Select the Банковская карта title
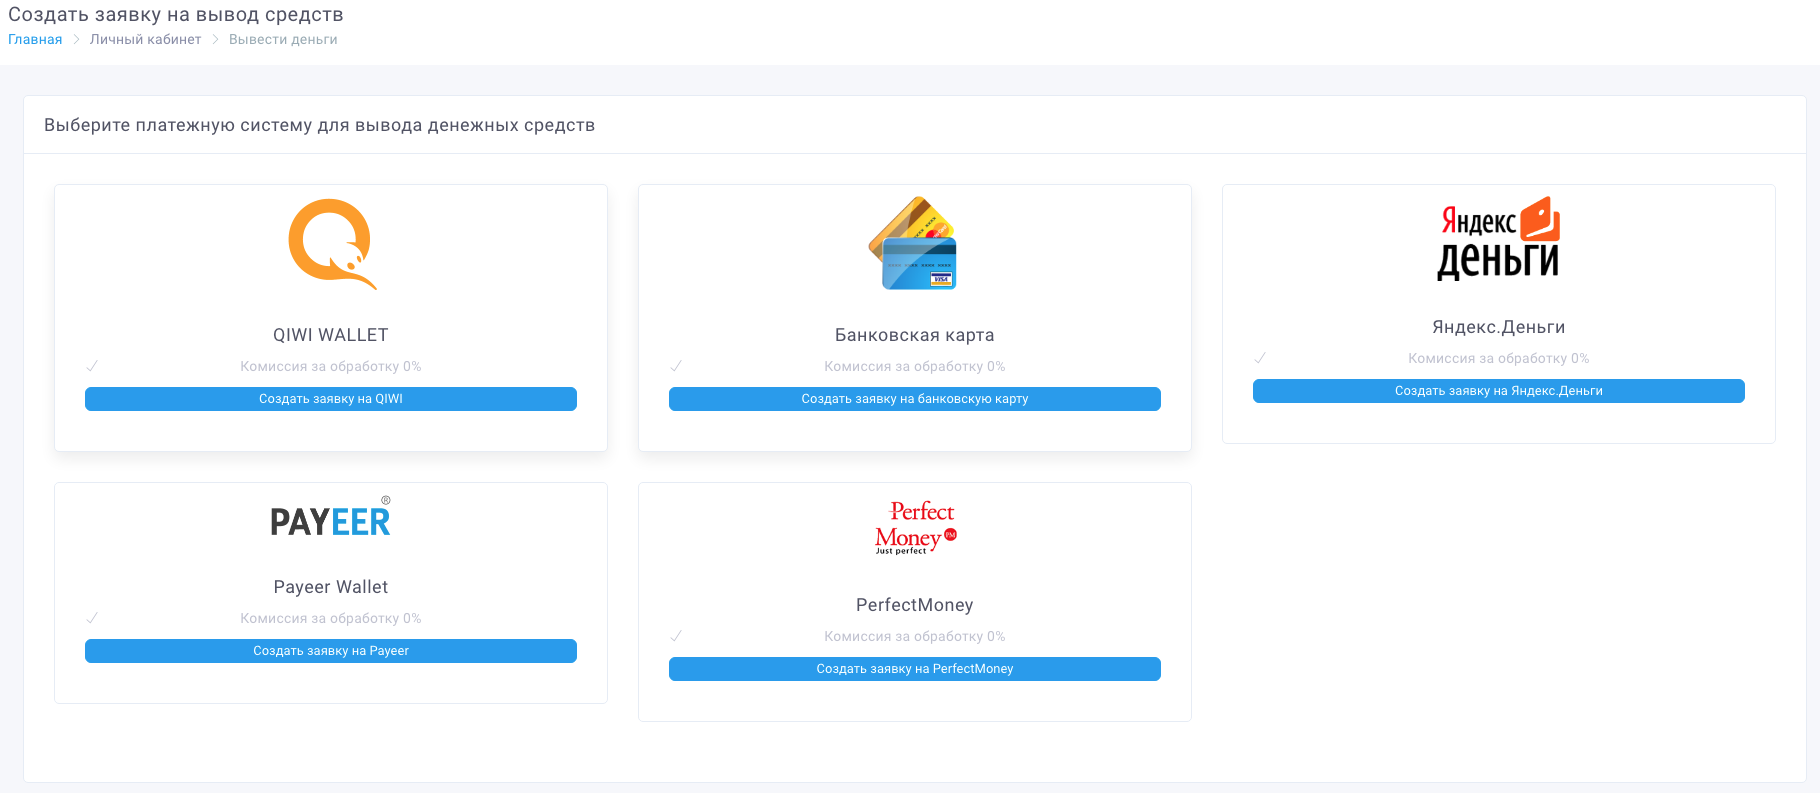Viewport: 1820px width, 793px height. click(x=915, y=335)
